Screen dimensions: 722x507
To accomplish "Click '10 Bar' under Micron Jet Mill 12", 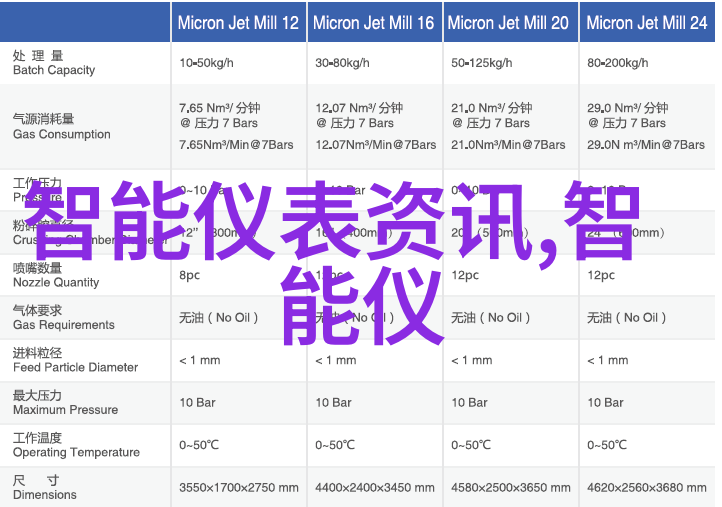I will pos(198,402).
